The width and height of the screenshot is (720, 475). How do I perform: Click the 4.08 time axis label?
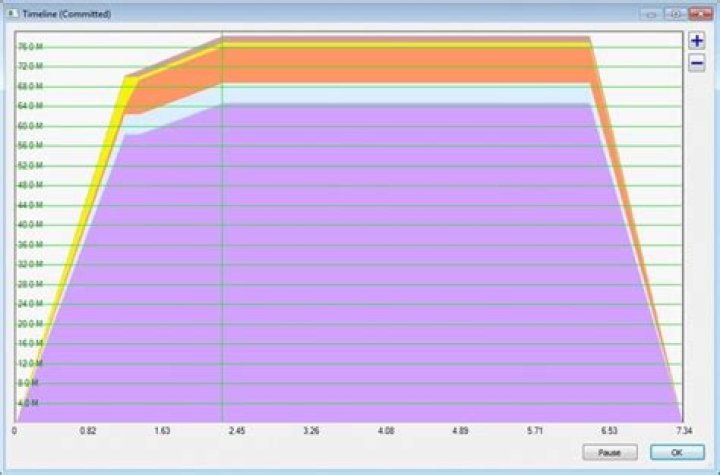[386, 431]
